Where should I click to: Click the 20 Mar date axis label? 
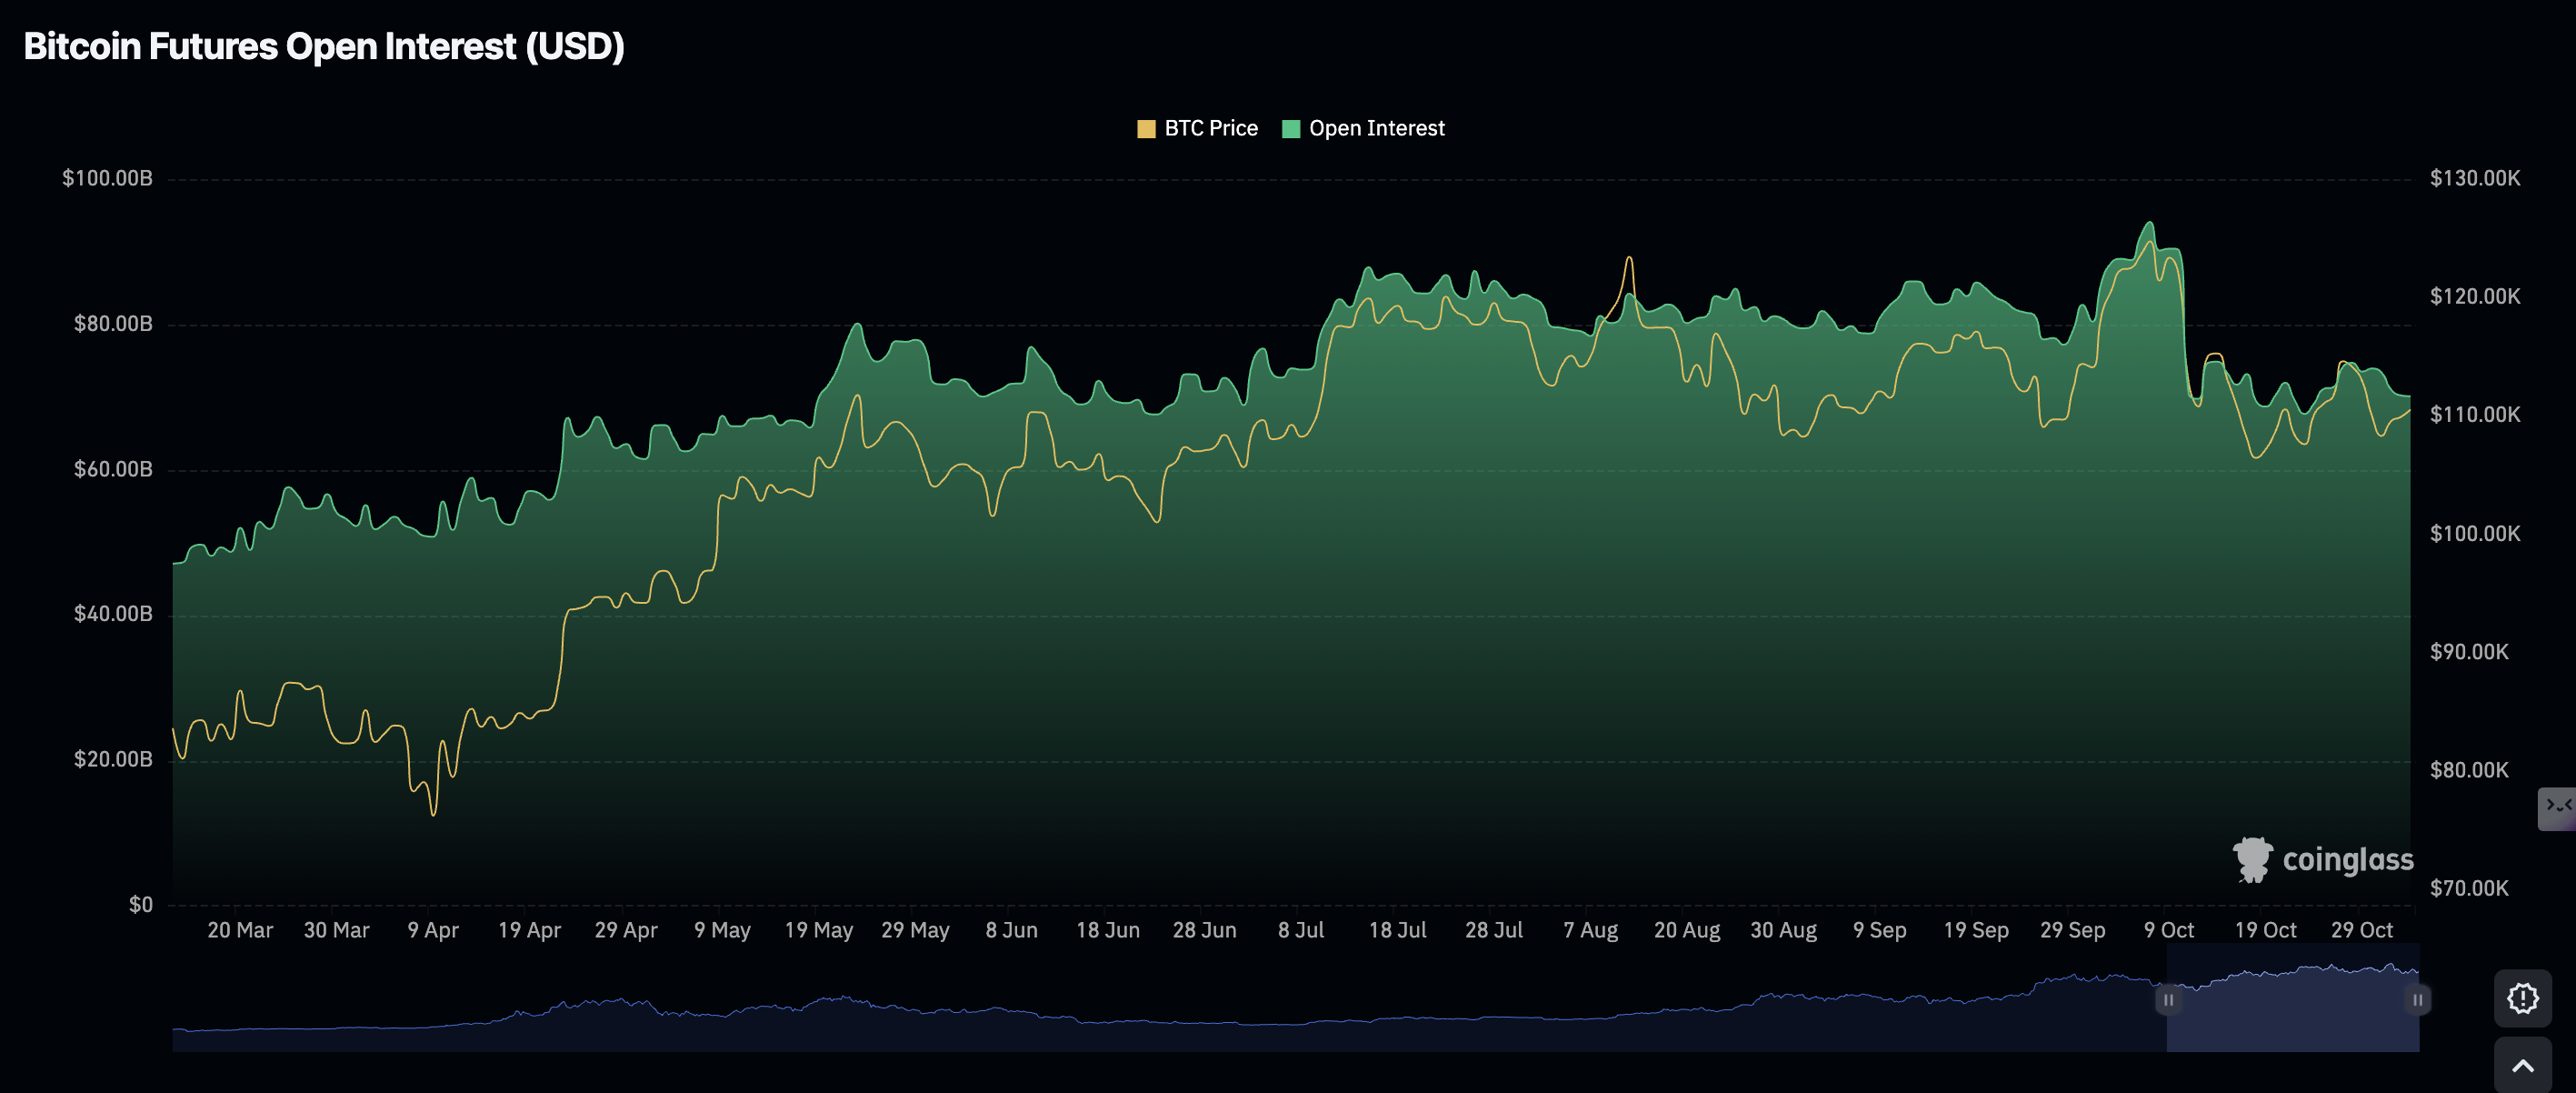tap(240, 930)
